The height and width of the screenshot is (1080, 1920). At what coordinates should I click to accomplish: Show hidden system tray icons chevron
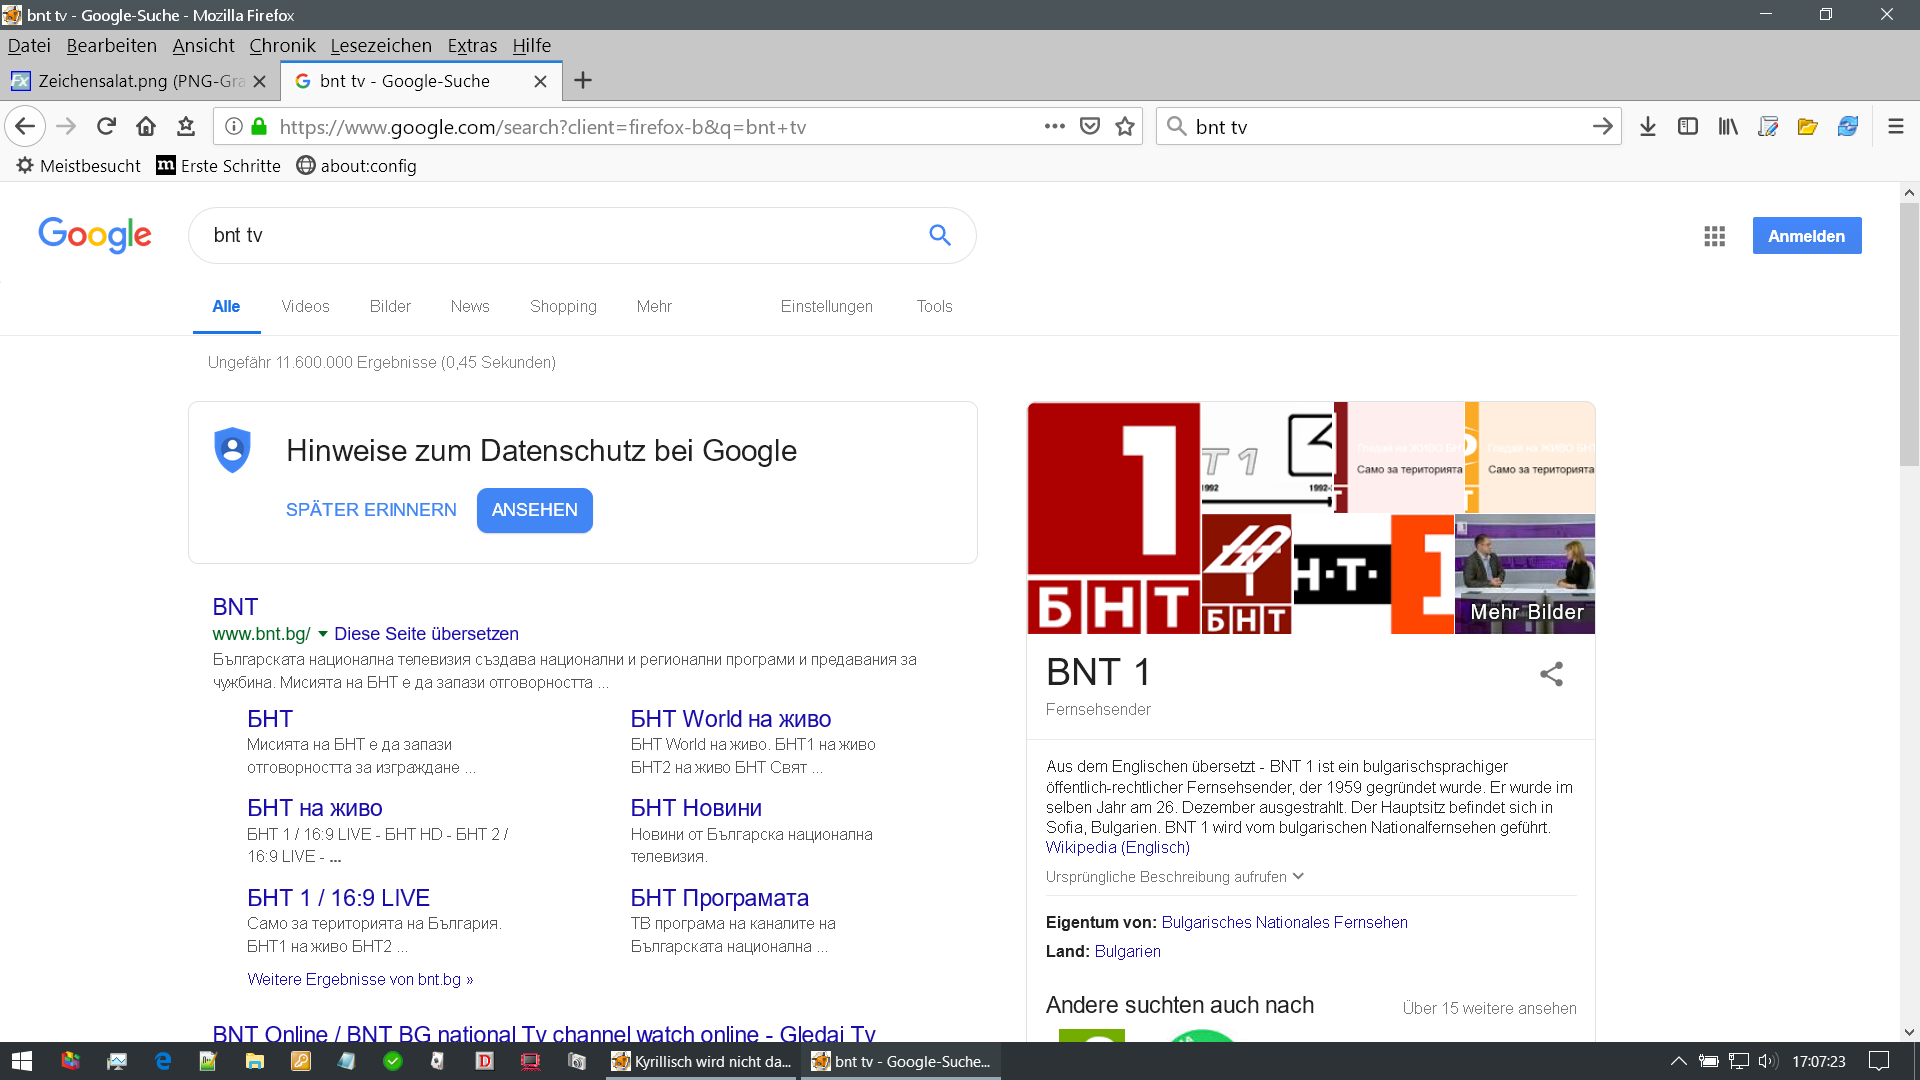(1678, 1061)
